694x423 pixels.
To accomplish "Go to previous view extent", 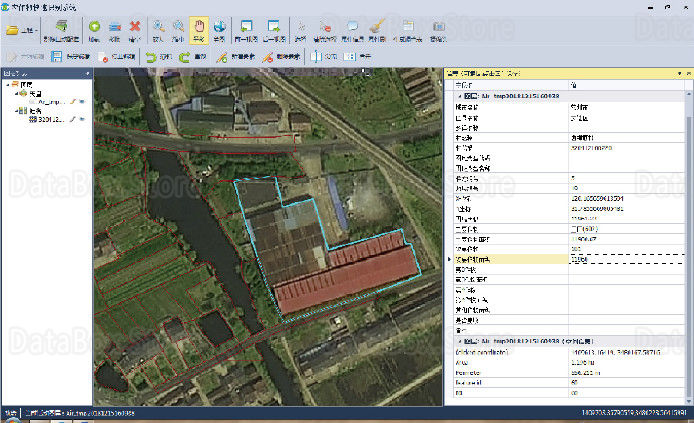I will click(246, 31).
